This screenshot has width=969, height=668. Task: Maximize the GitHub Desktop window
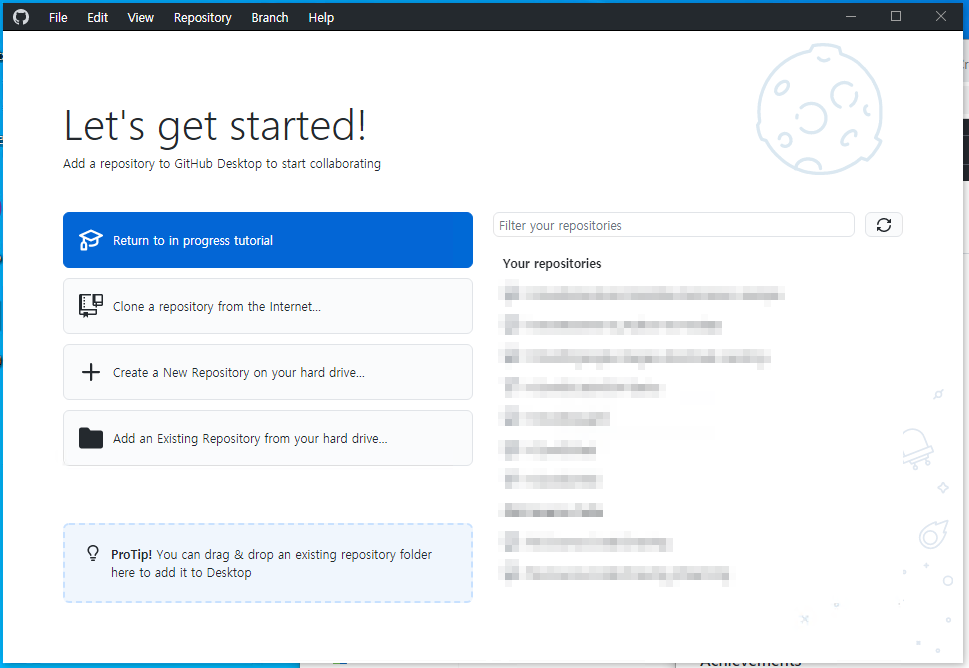(x=896, y=17)
